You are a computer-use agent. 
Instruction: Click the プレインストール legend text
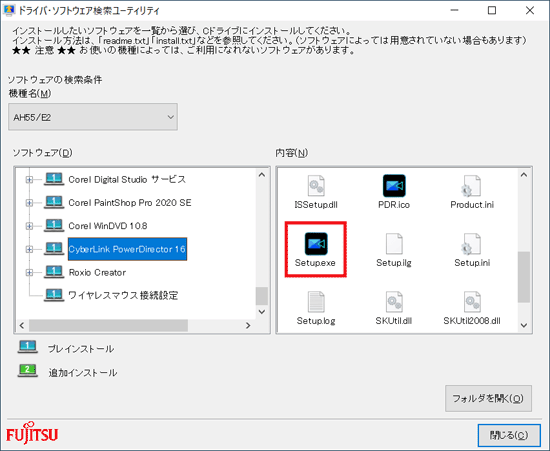tap(81, 349)
